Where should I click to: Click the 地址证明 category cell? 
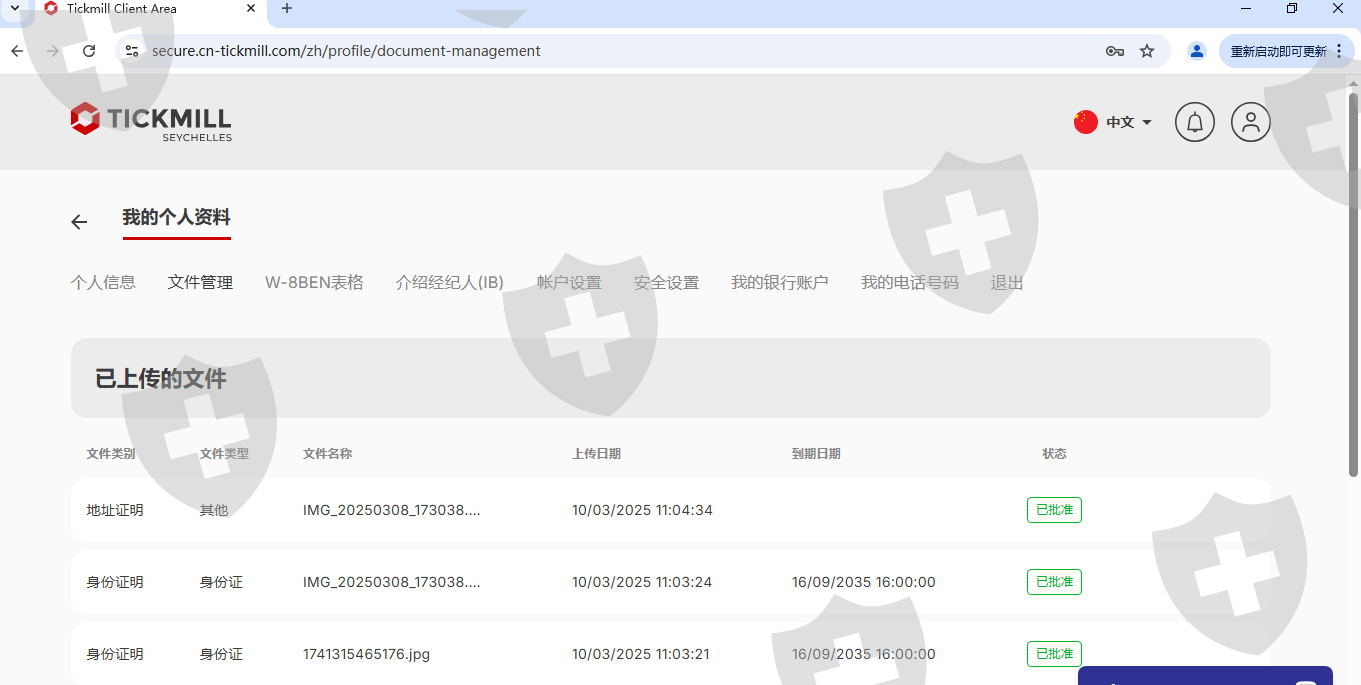[x=115, y=510]
